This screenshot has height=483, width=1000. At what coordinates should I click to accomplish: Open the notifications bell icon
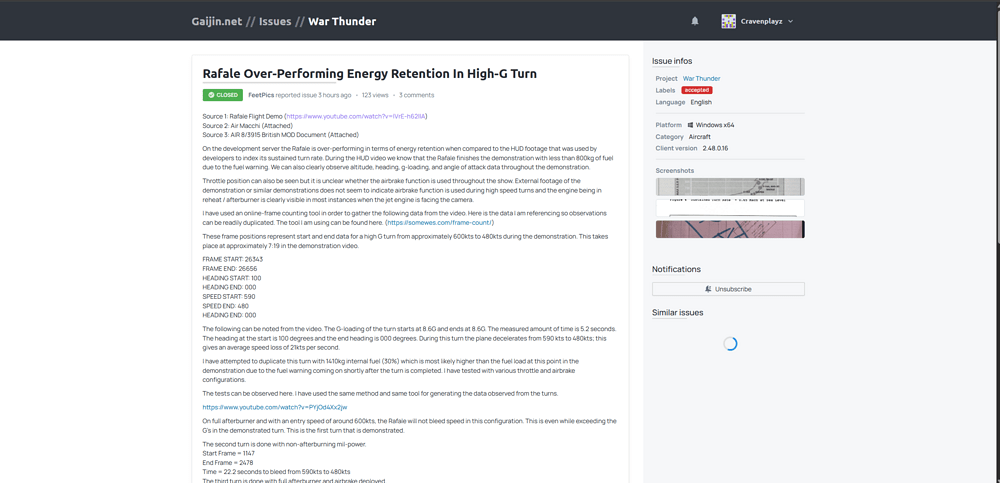point(695,21)
